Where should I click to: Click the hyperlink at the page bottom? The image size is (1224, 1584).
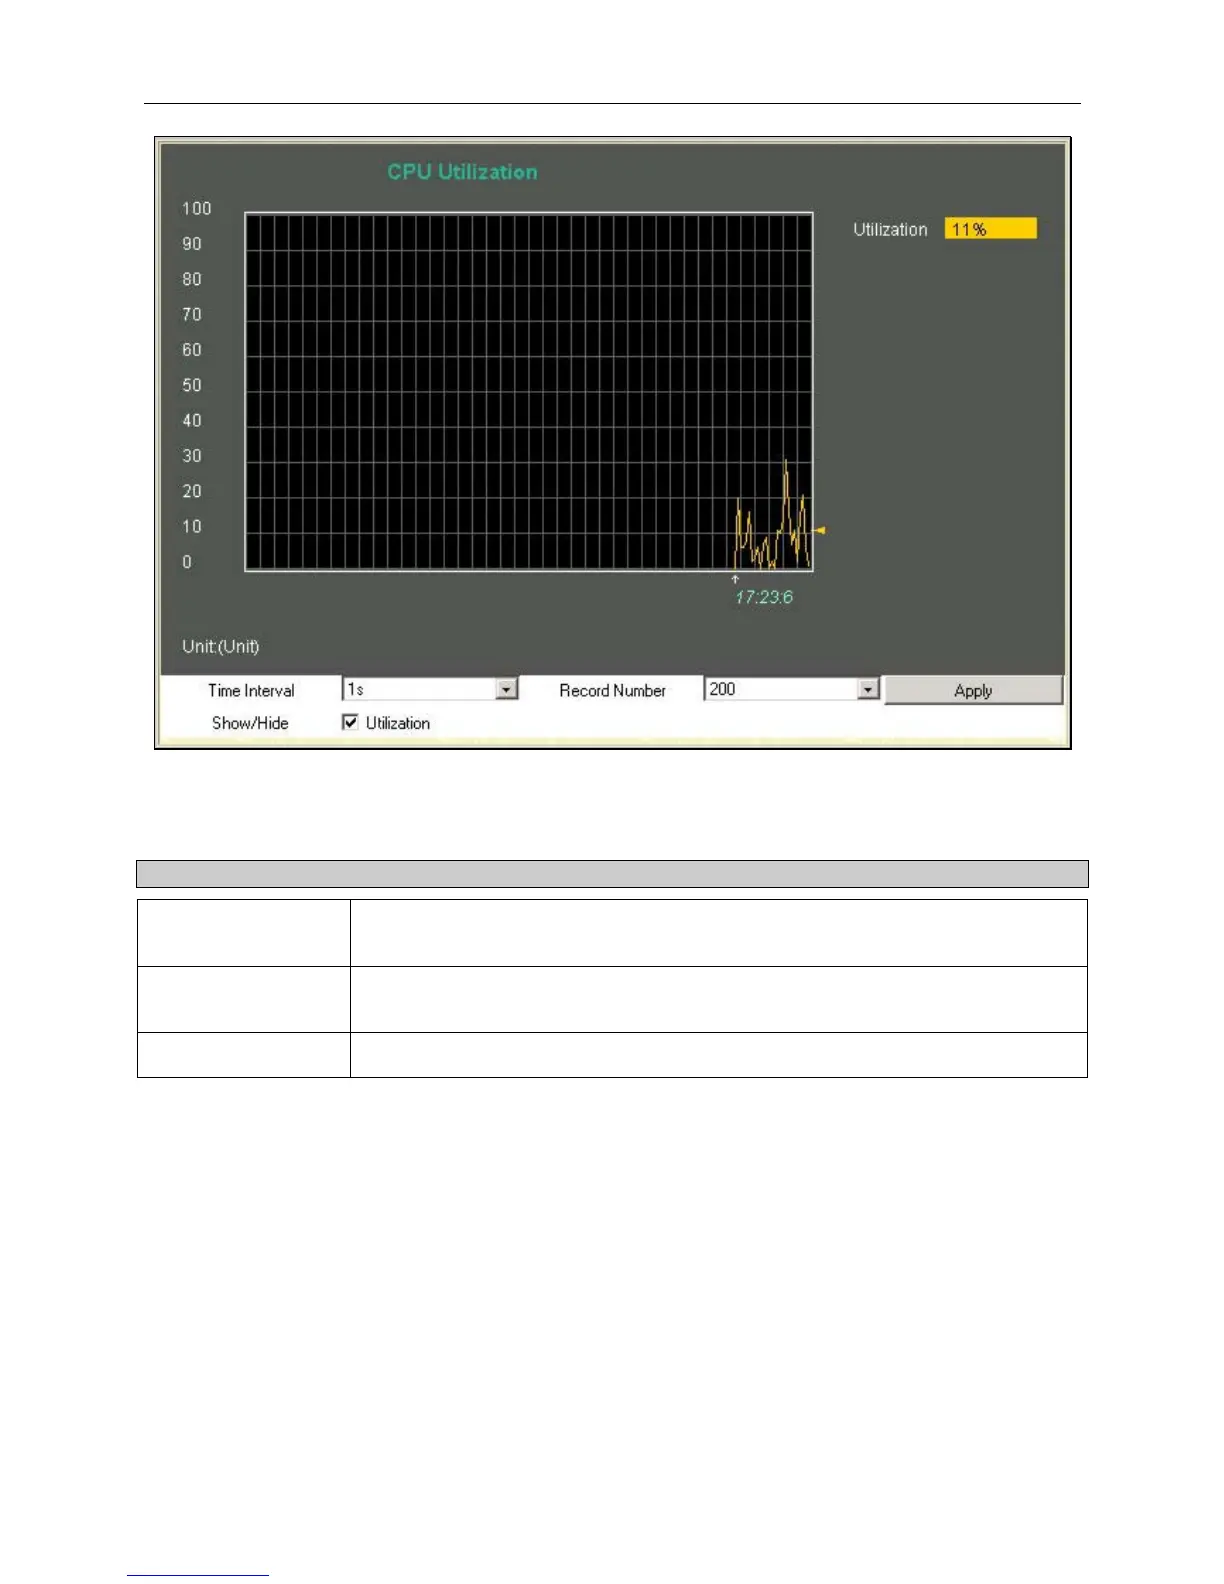[x=198, y=1574]
